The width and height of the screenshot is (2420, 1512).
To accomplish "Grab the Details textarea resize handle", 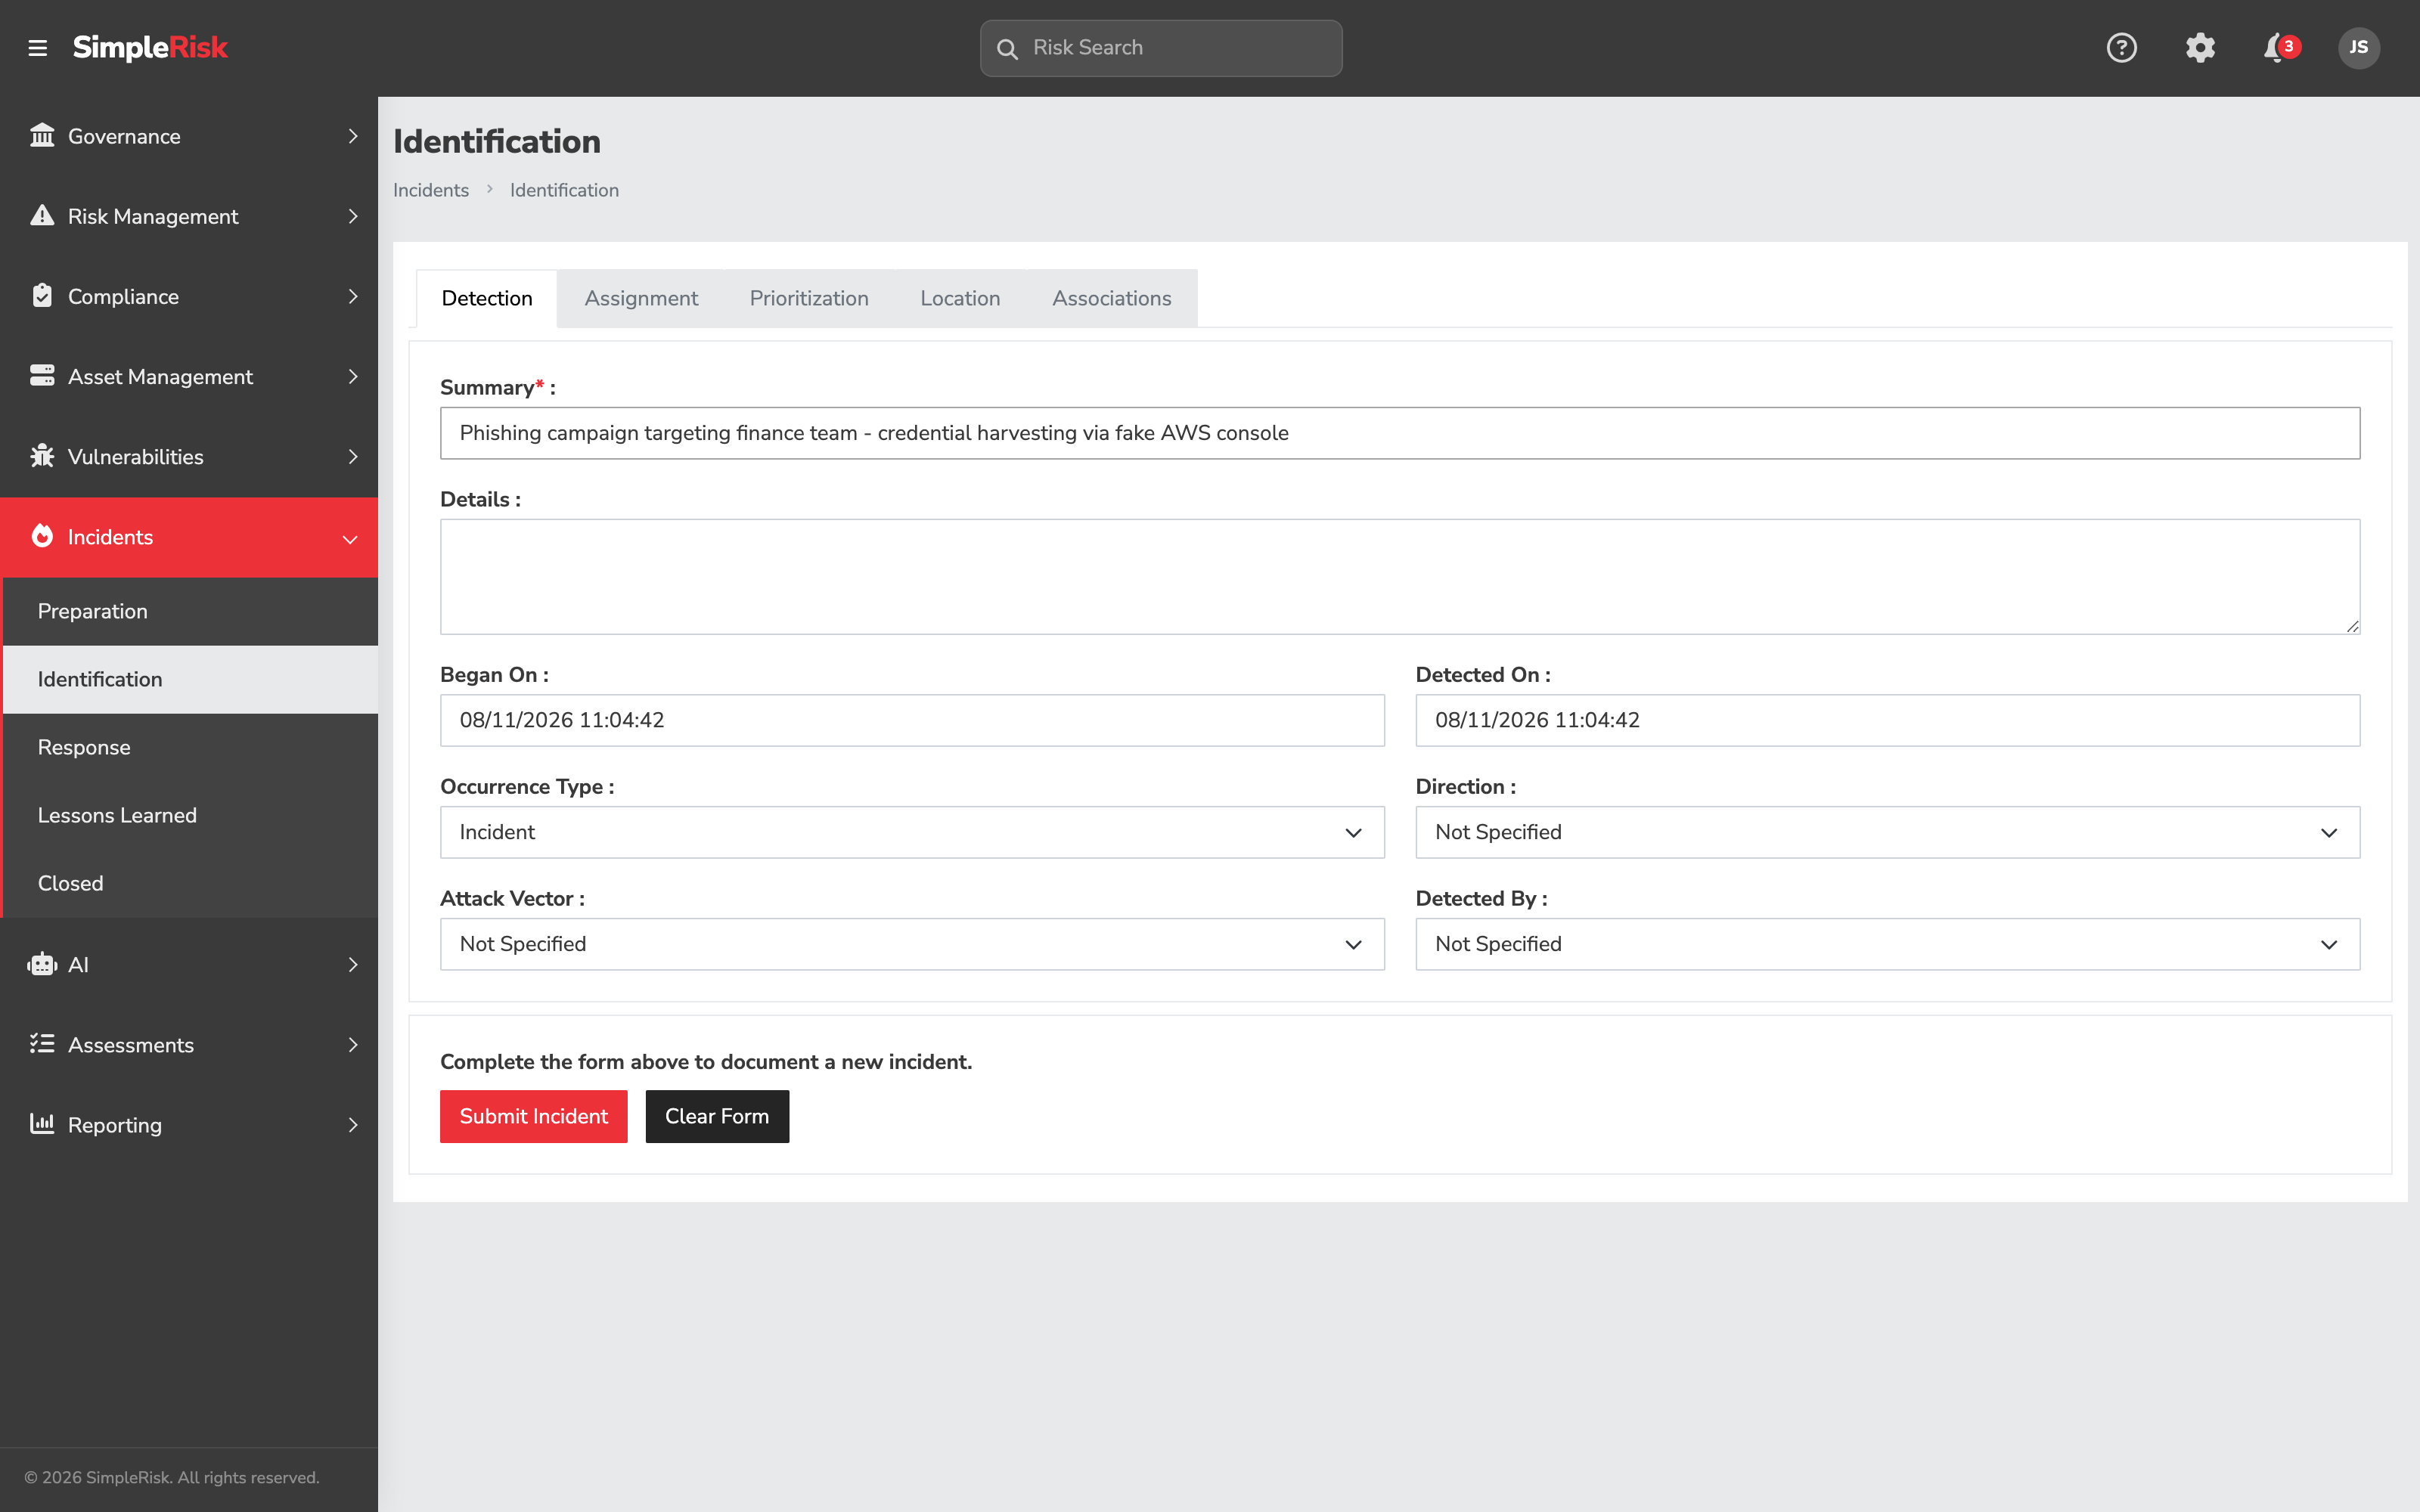I will (x=2352, y=626).
